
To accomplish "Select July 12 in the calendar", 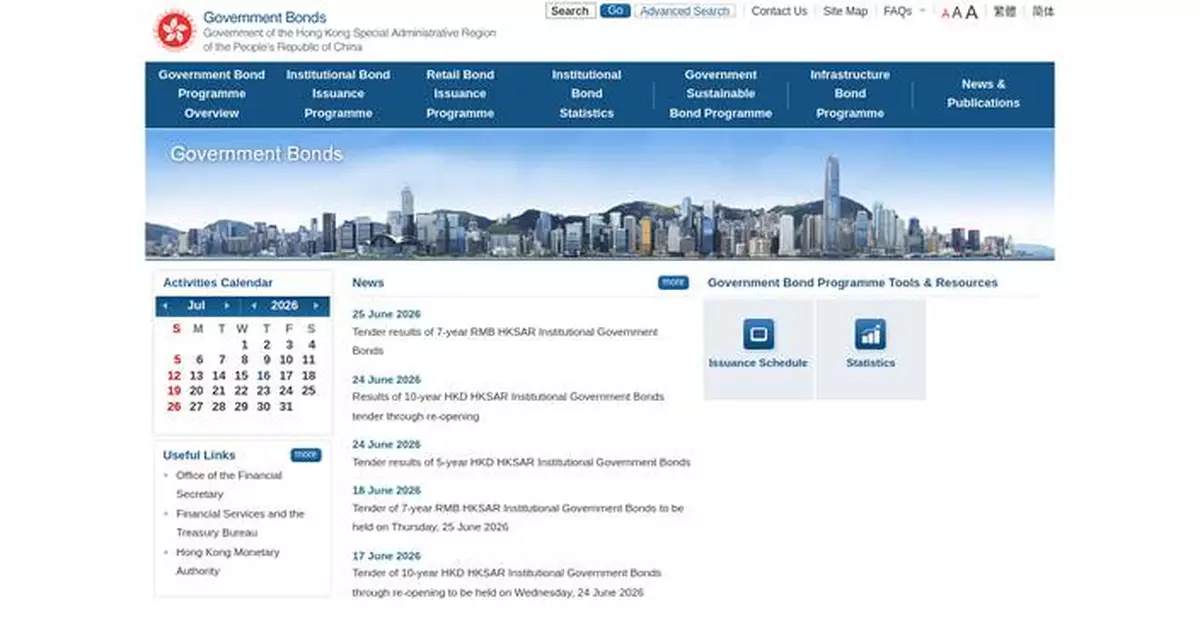I will 174,376.
